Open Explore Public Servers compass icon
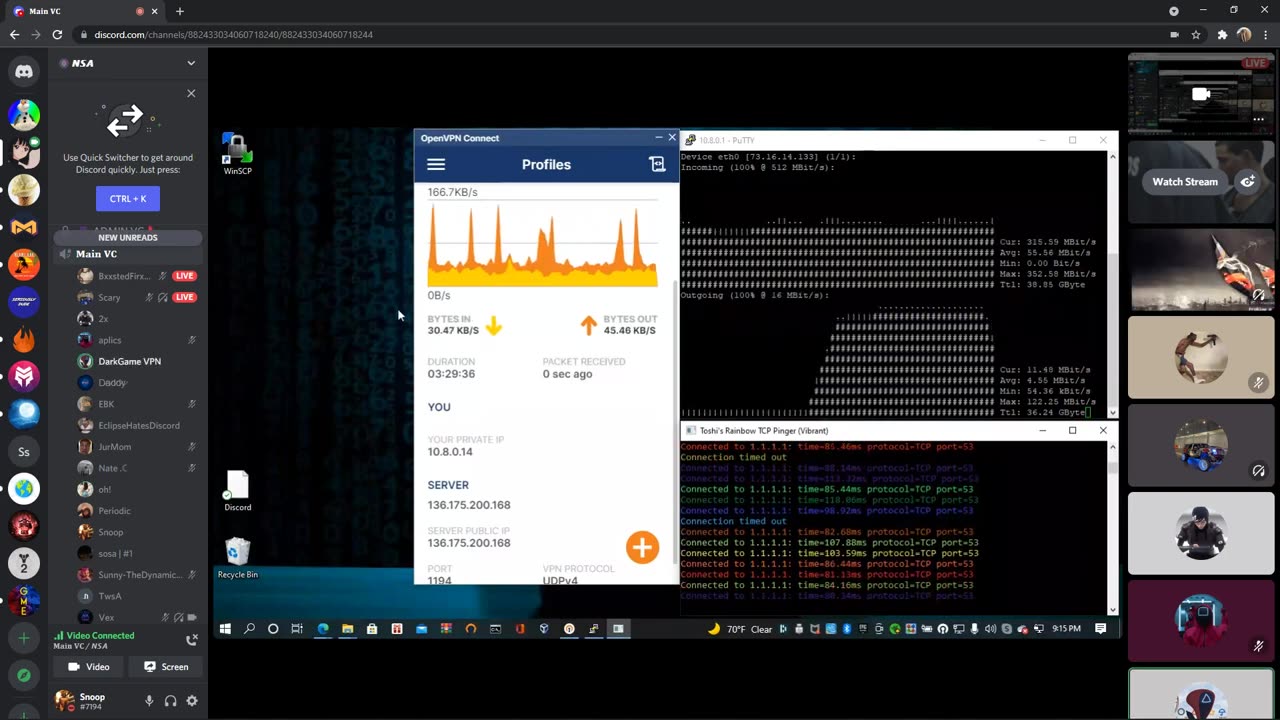This screenshot has width=1280, height=720. [24, 675]
